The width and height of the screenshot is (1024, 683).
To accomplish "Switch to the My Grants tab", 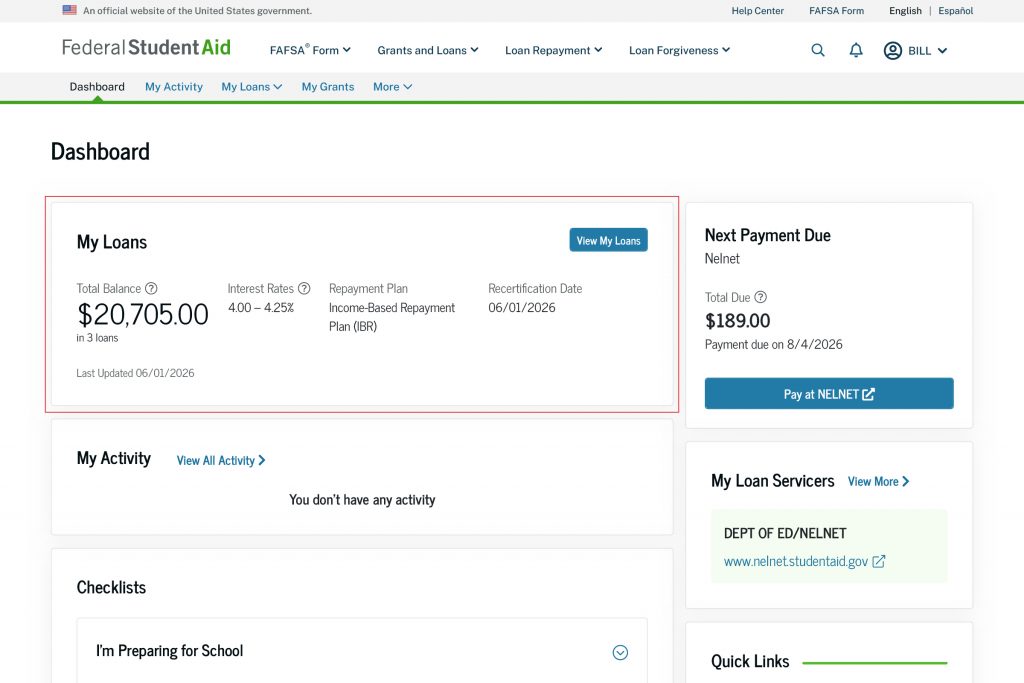I will point(328,87).
